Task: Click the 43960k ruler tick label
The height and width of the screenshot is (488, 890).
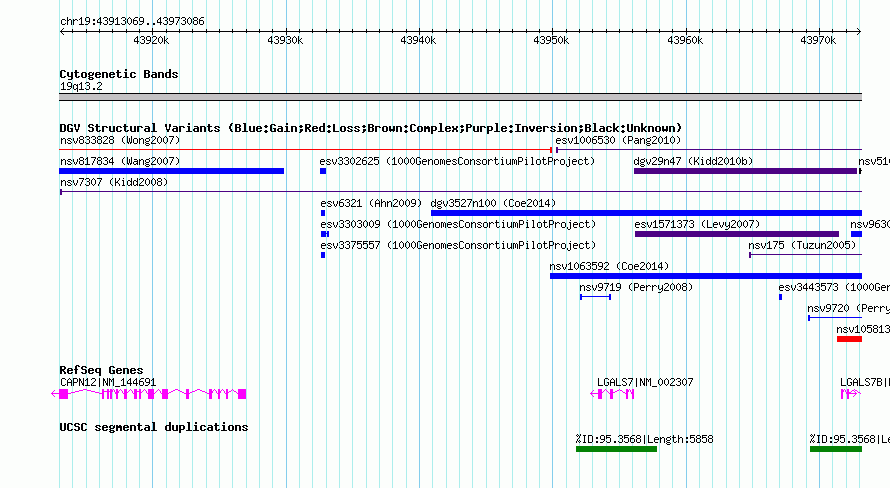Action: [x=685, y=40]
